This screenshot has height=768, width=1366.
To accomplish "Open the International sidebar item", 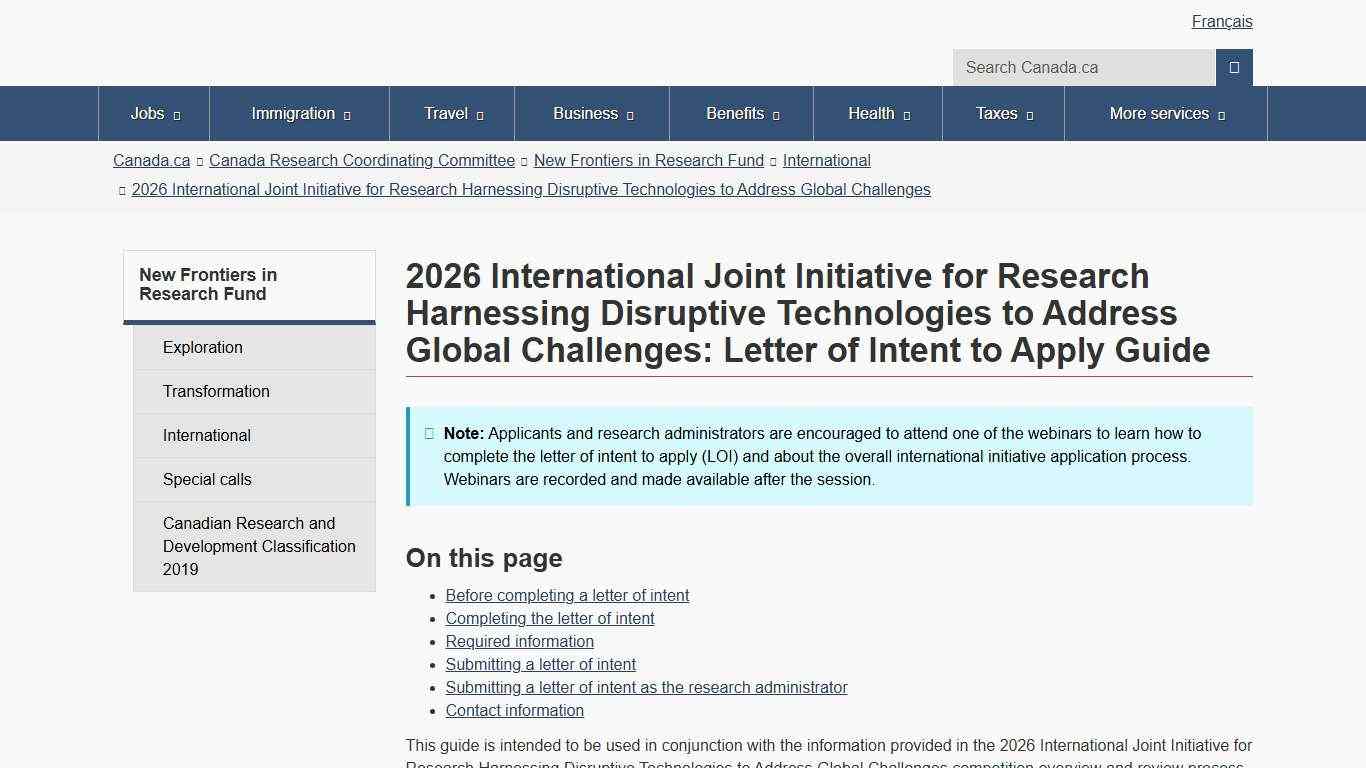I will click(207, 435).
